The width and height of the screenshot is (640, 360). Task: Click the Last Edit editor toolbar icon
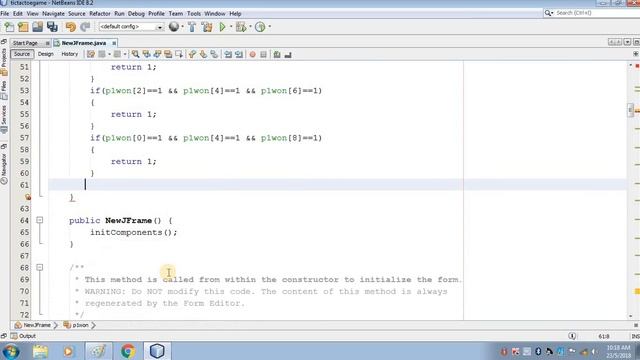click(91, 54)
